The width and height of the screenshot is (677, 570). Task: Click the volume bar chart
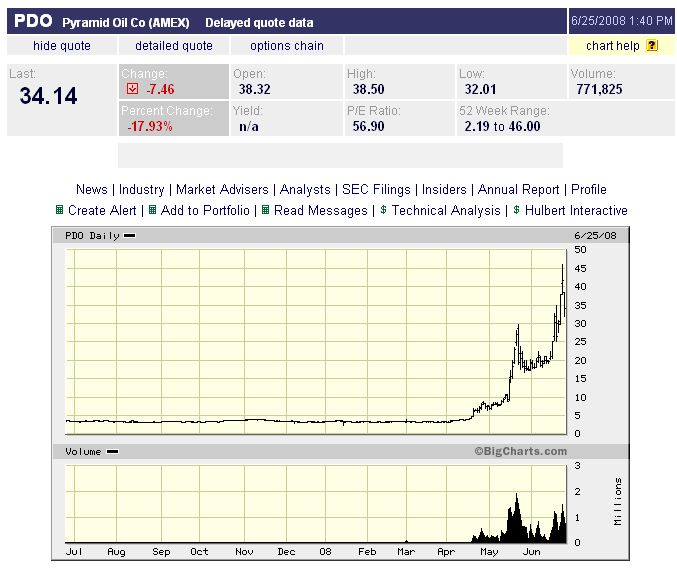click(316, 504)
